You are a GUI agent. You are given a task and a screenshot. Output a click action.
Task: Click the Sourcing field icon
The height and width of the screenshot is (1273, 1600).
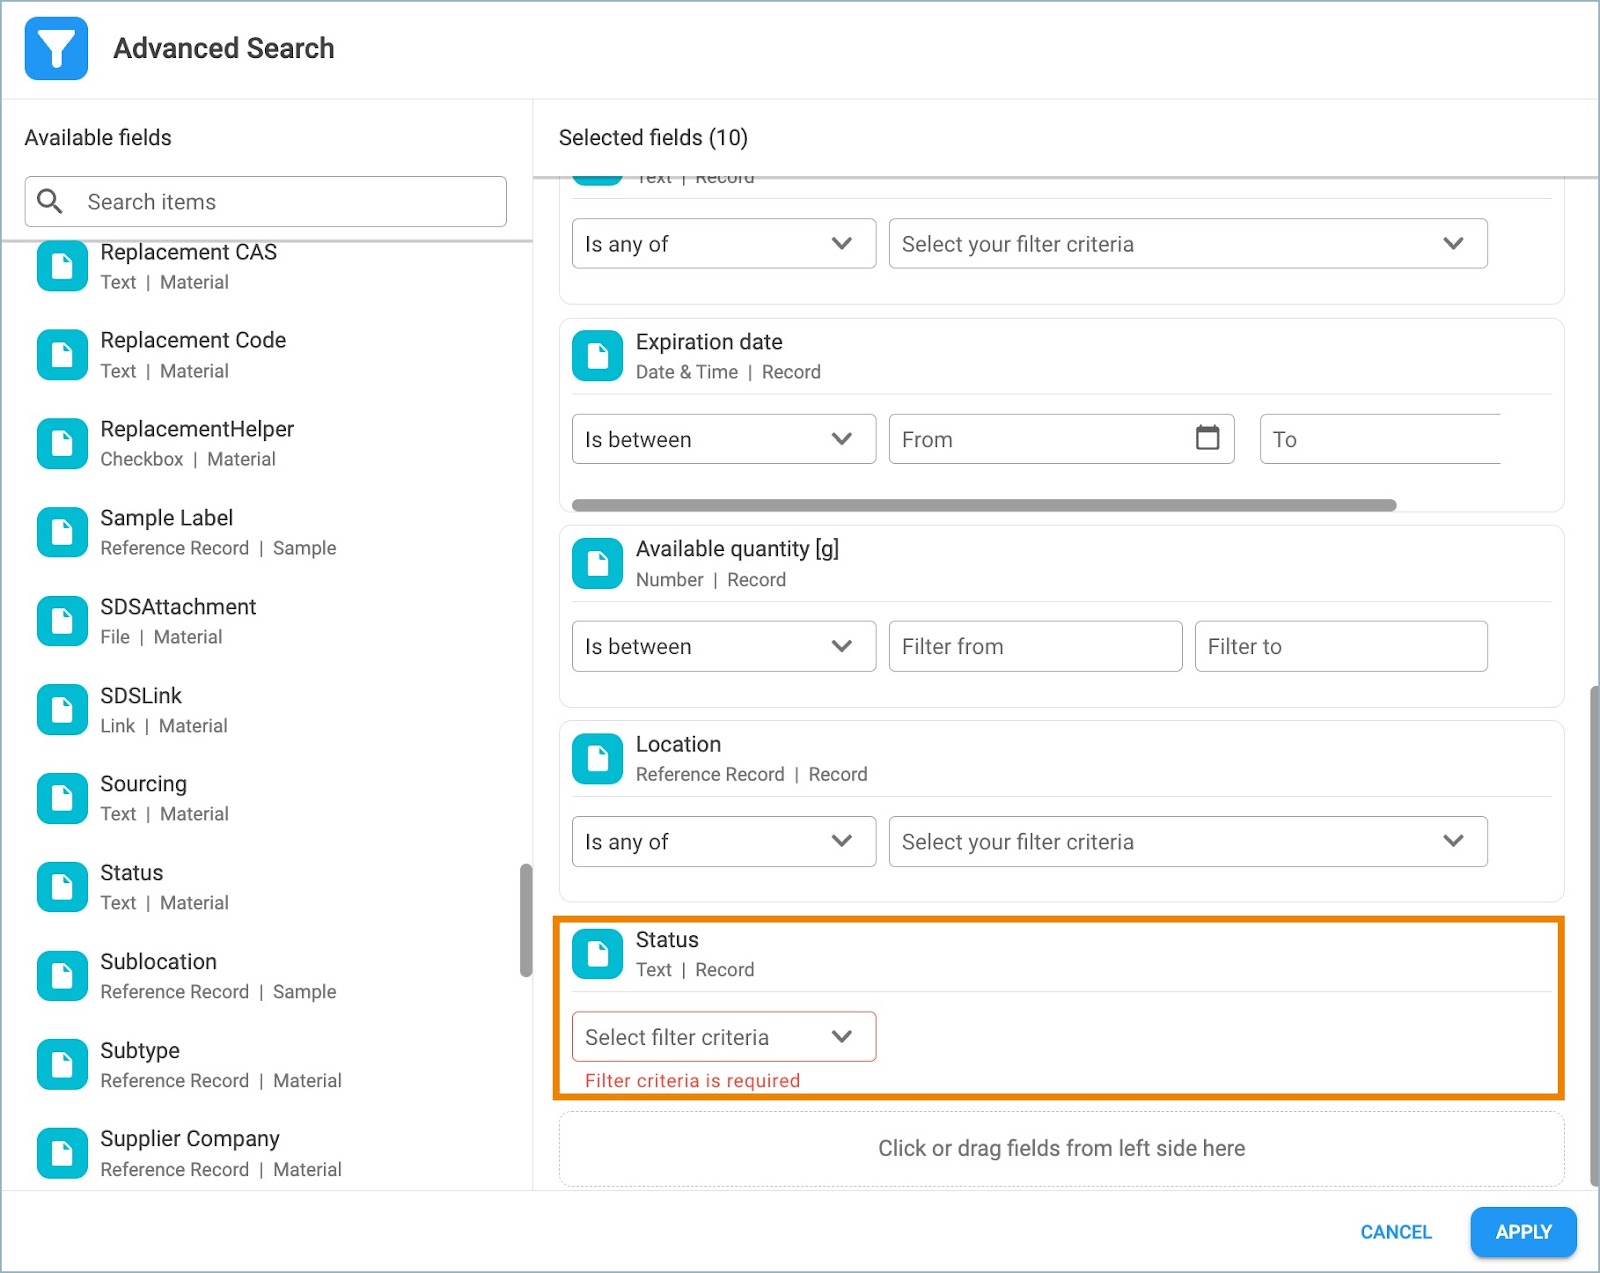click(62, 798)
